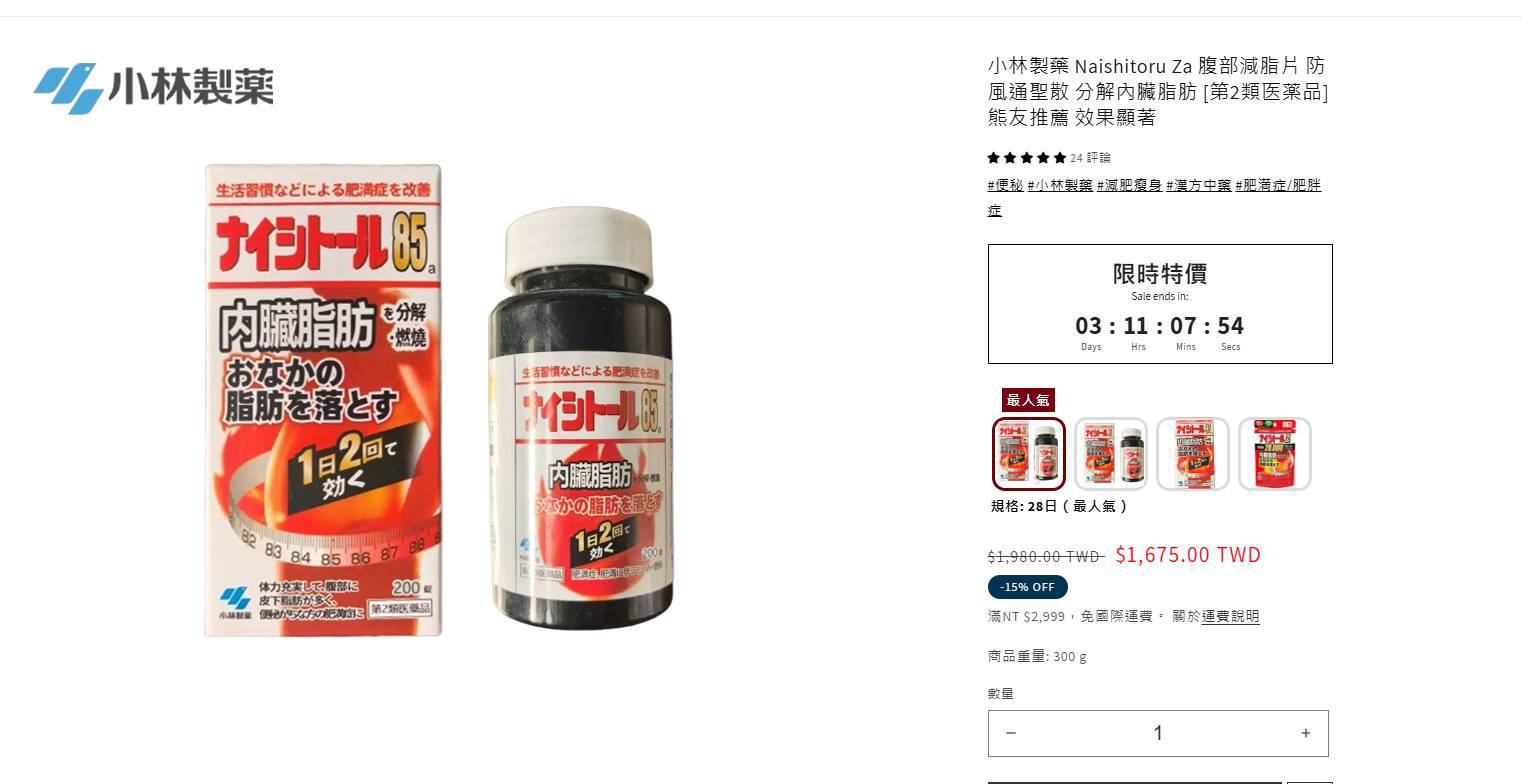This screenshot has width=1522, height=784.
Task: Open the #漢方中藥 tag link
Action: click(x=1198, y=185)
